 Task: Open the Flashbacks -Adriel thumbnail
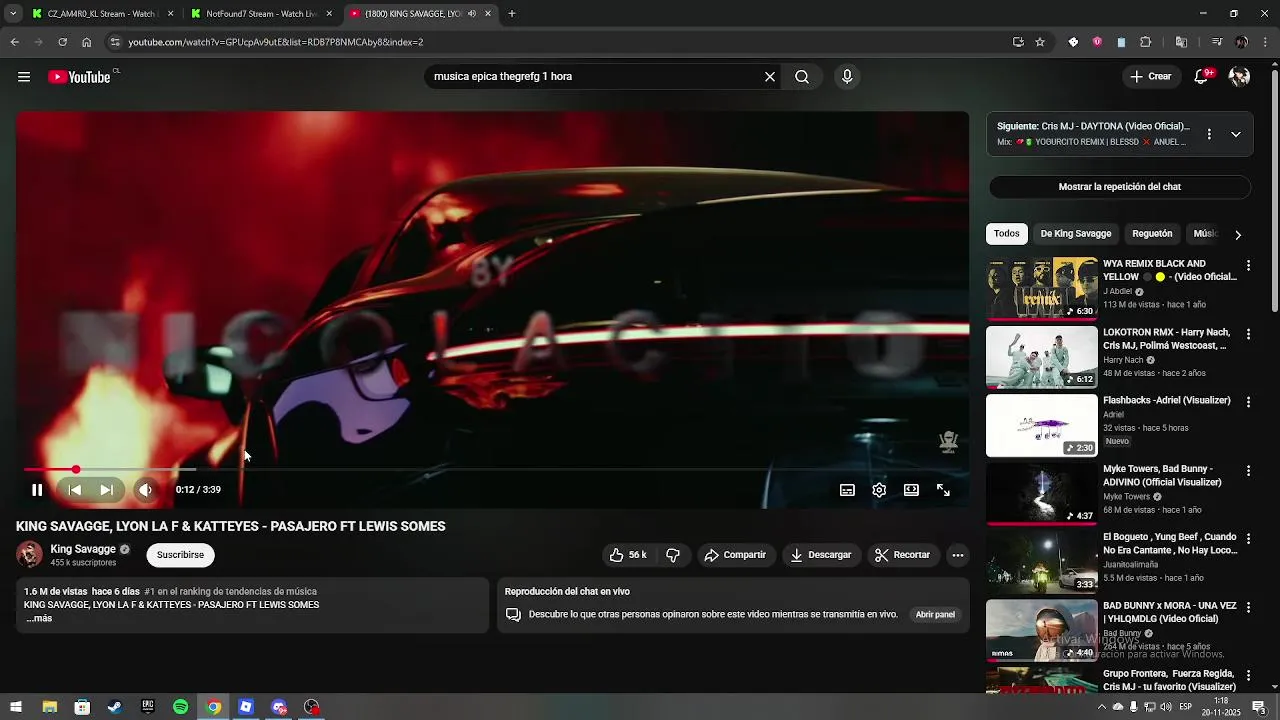coord(1042,426)
